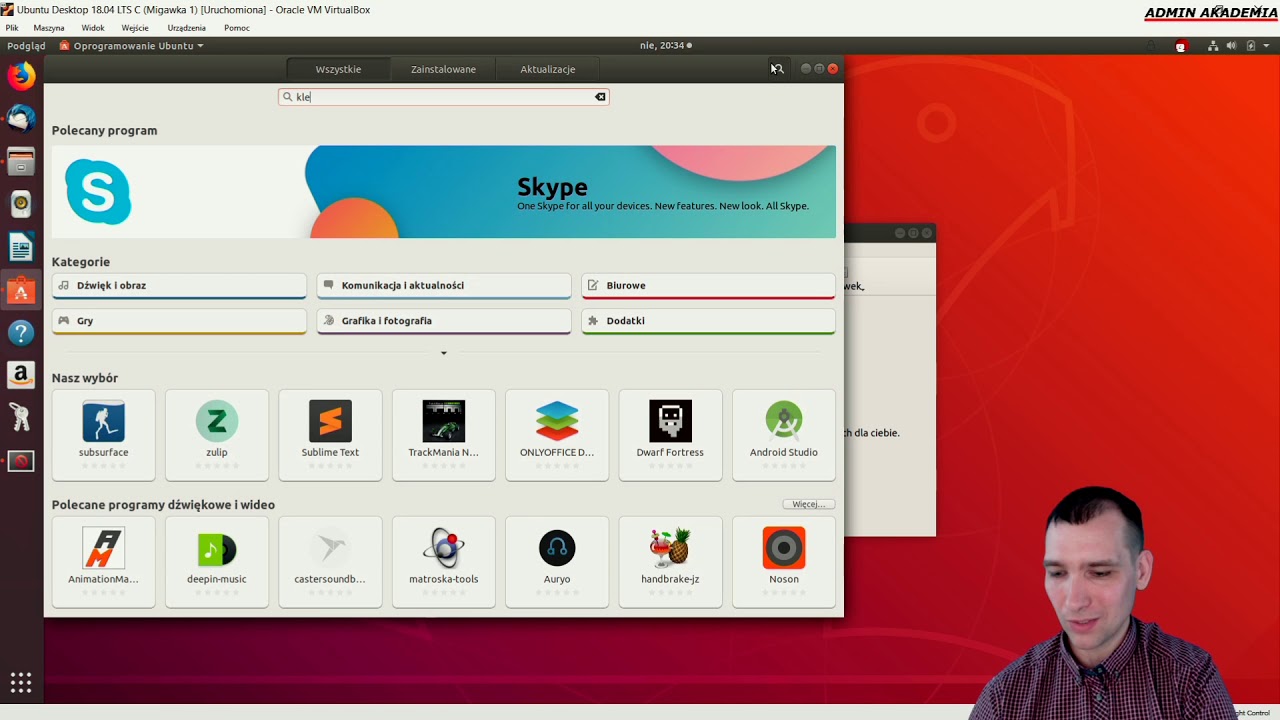Click the Podgląd activities button

tap(26, 46)
